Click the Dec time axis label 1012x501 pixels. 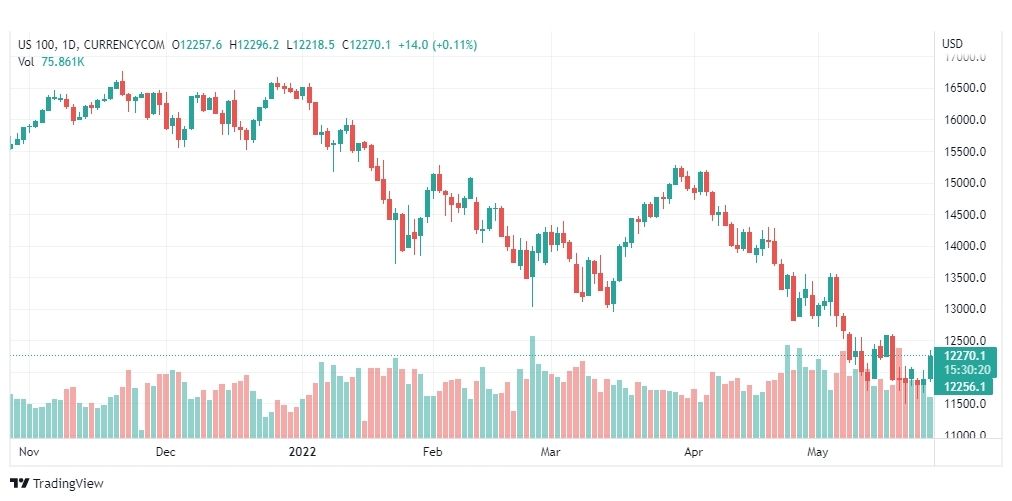tap(166, 451)
